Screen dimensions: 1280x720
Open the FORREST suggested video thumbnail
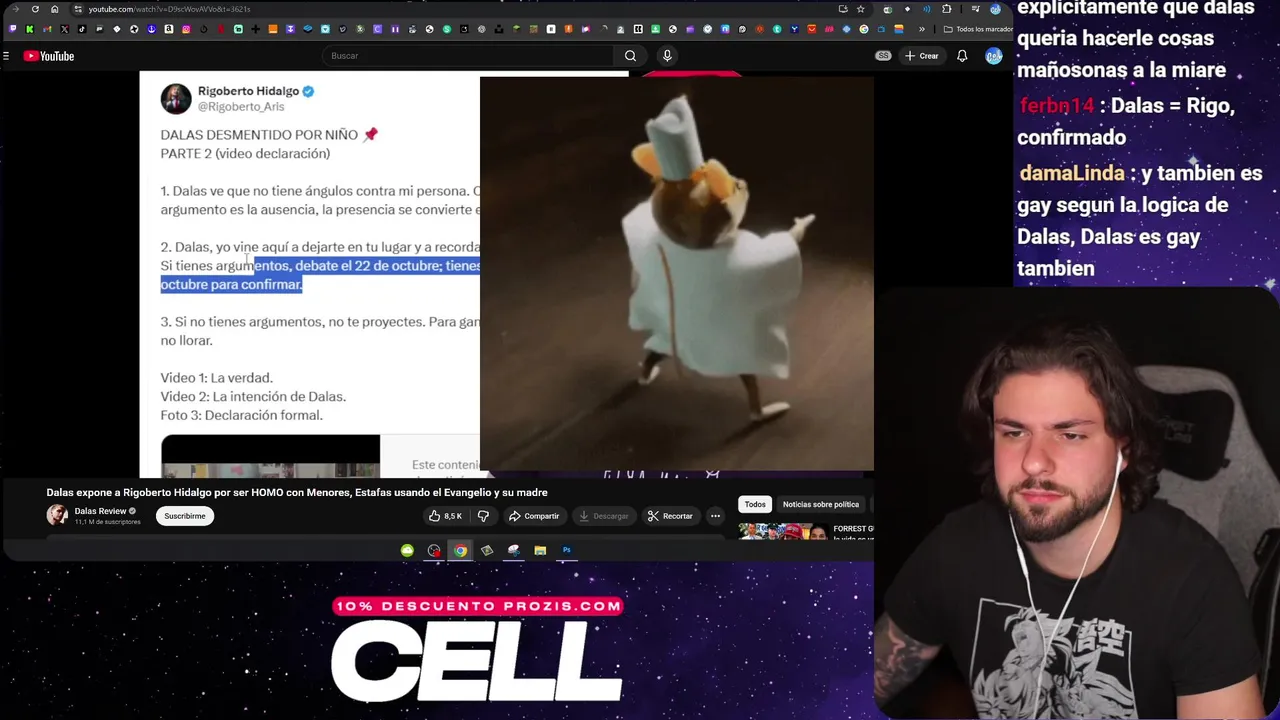784,531
